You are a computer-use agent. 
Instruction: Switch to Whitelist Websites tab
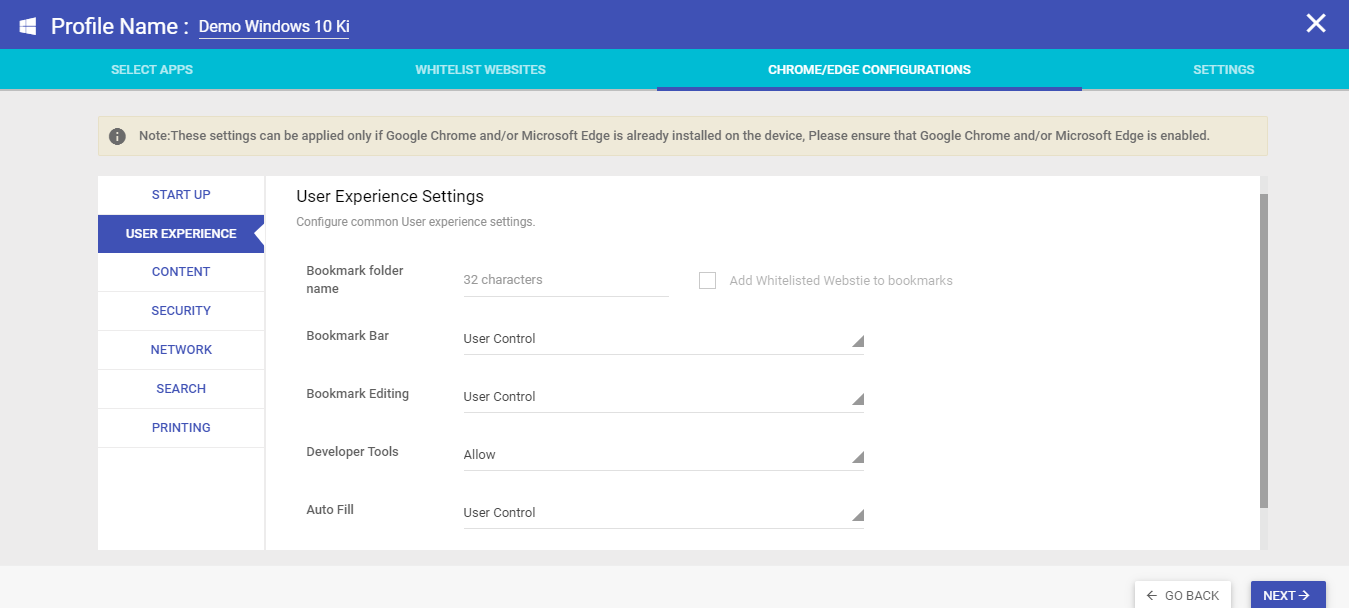click(x=481, y=70)
